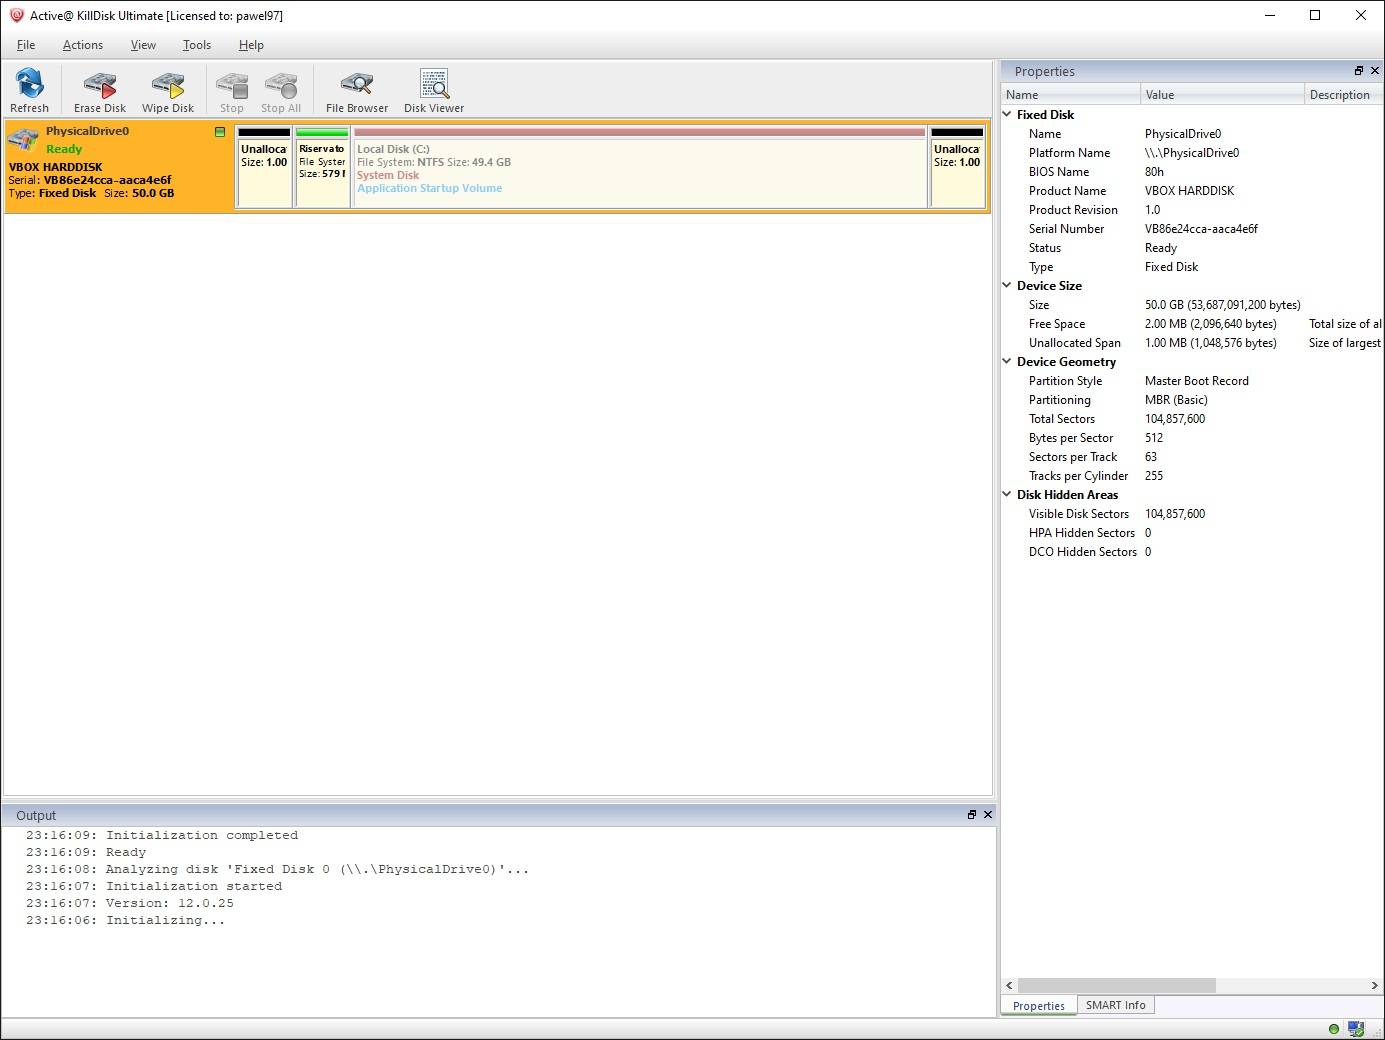Select the Riservato system reserved partition
This screenshot has height=1040, width=1385.
coord(322,168)
